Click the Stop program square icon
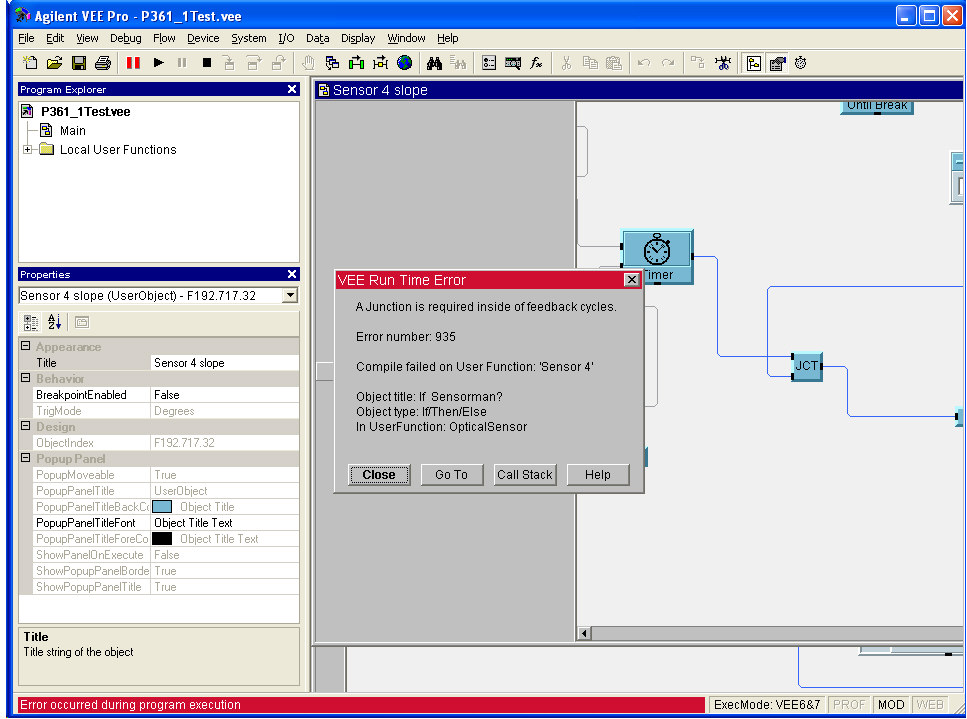 [x=207, y=63]
